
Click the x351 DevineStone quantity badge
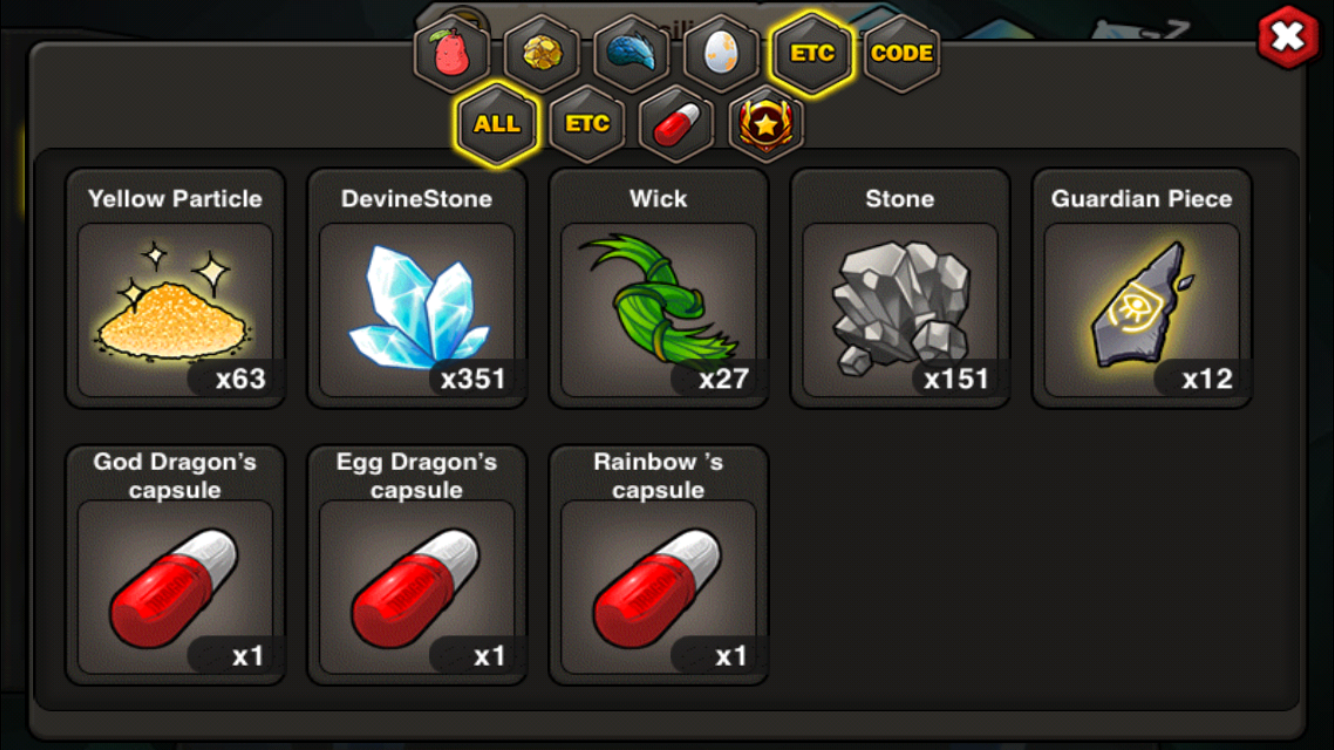tap(474, 378)
